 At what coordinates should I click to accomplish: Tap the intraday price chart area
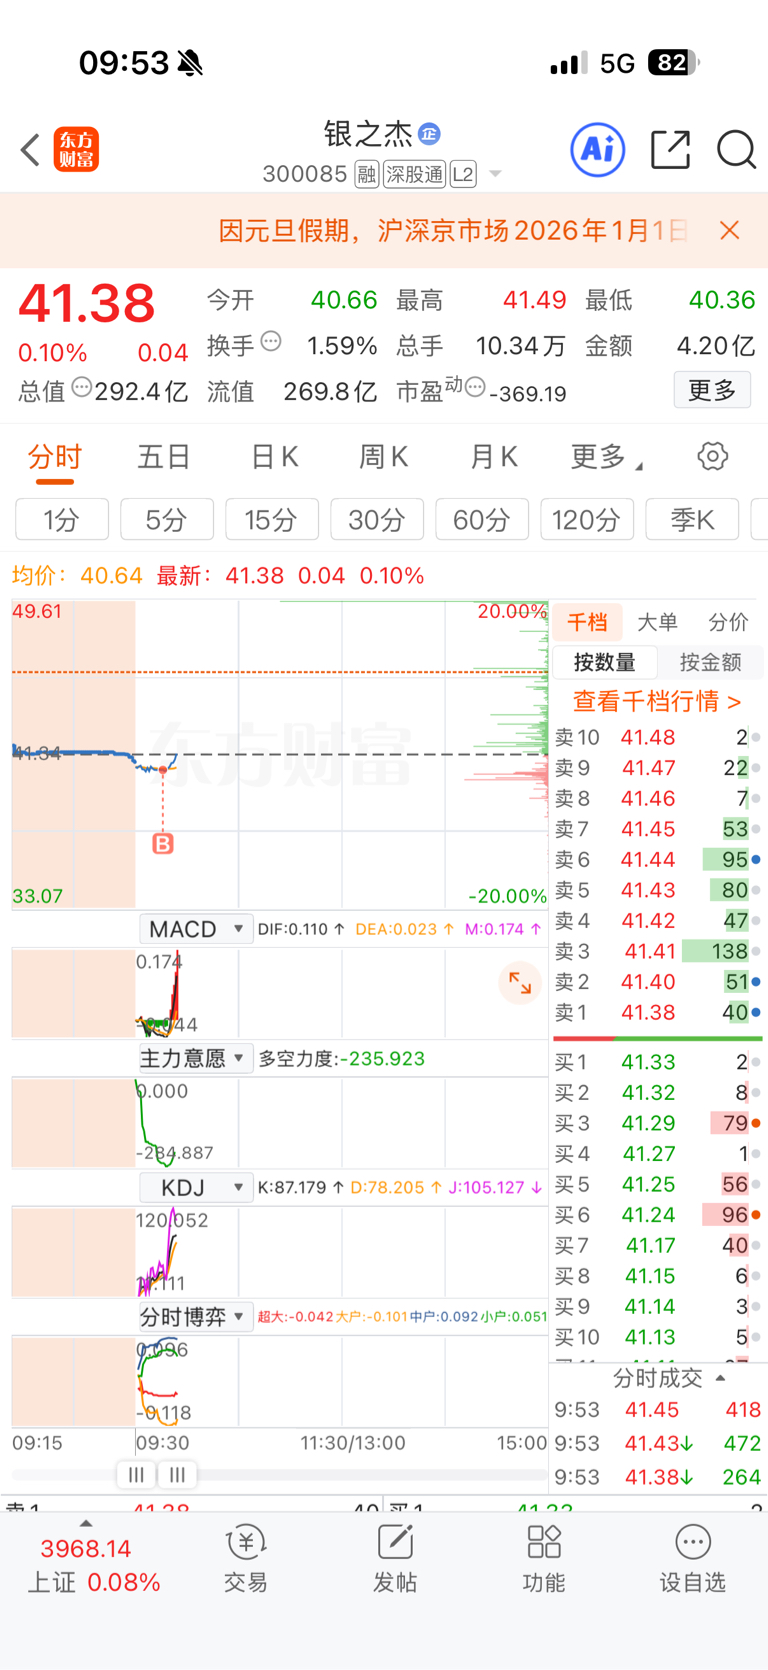coord(279,754)
